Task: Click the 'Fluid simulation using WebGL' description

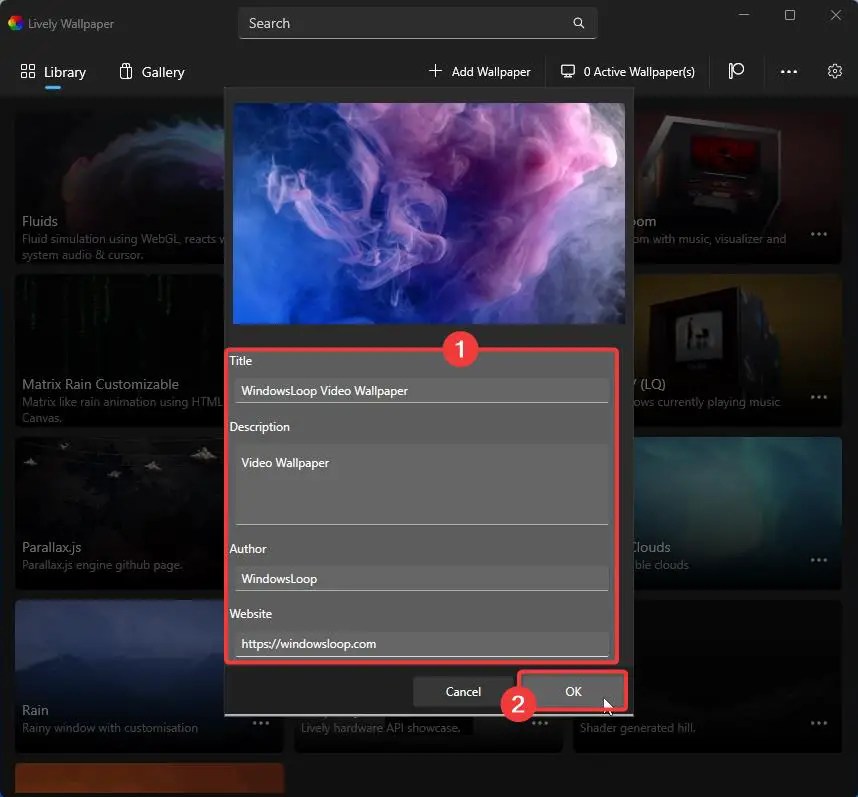Action: (123, 247)
